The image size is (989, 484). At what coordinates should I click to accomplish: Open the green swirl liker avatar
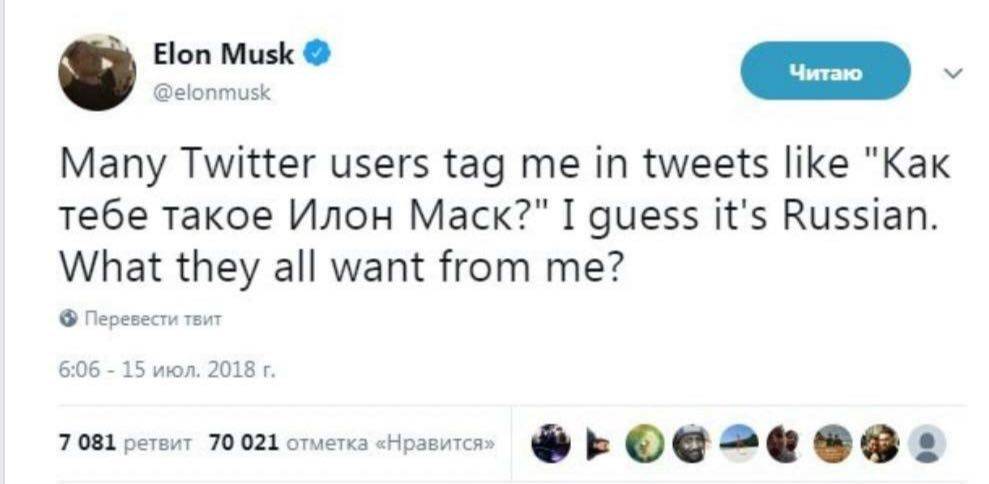(x=644, y=444)
